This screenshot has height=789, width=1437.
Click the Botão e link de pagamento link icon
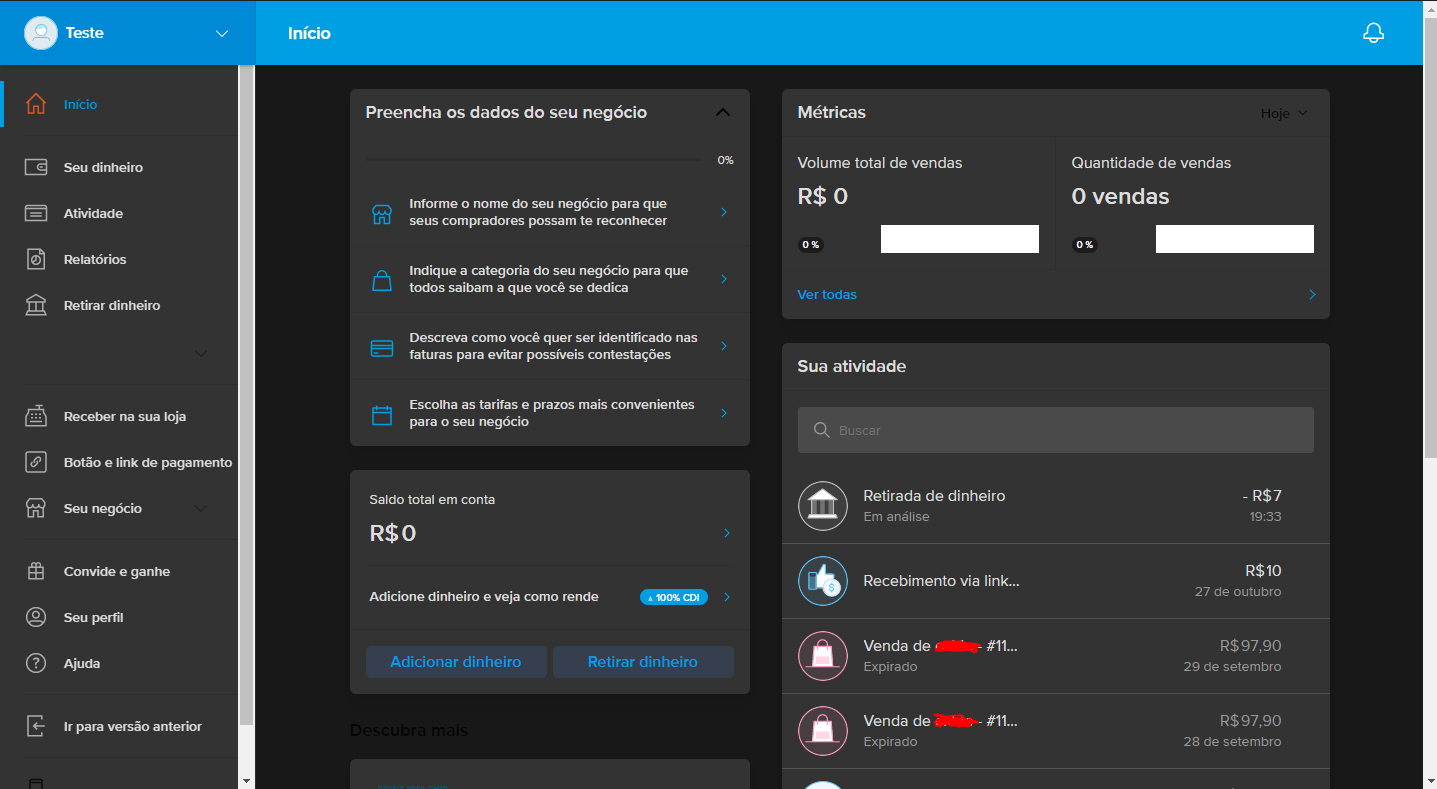point(36,462)
